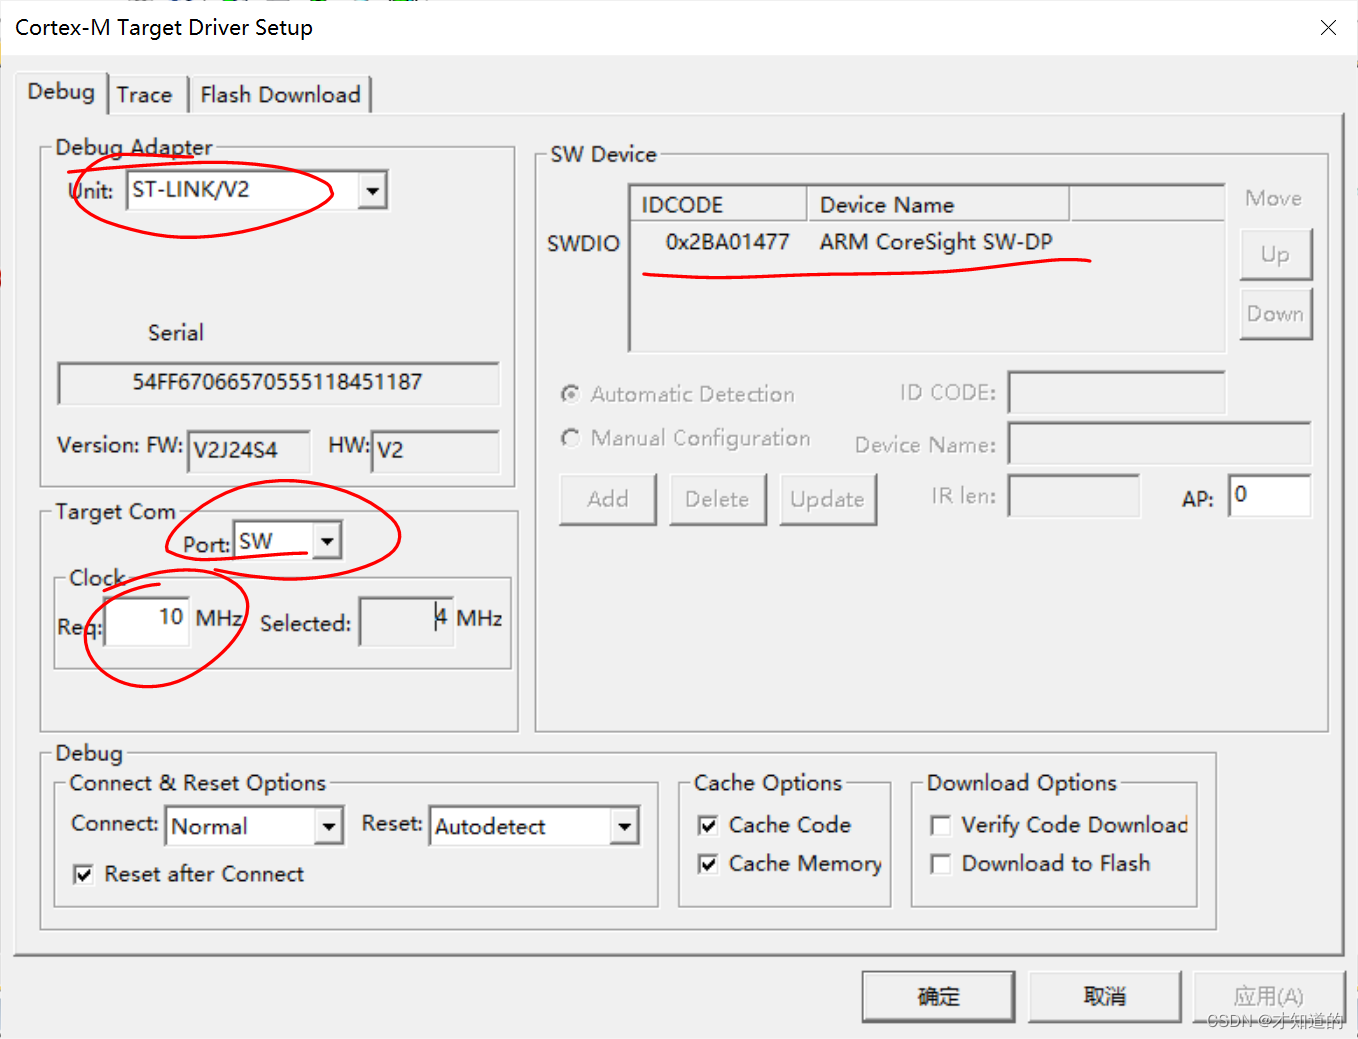
Task: Open the Trace tab
Action: (145, 95)
